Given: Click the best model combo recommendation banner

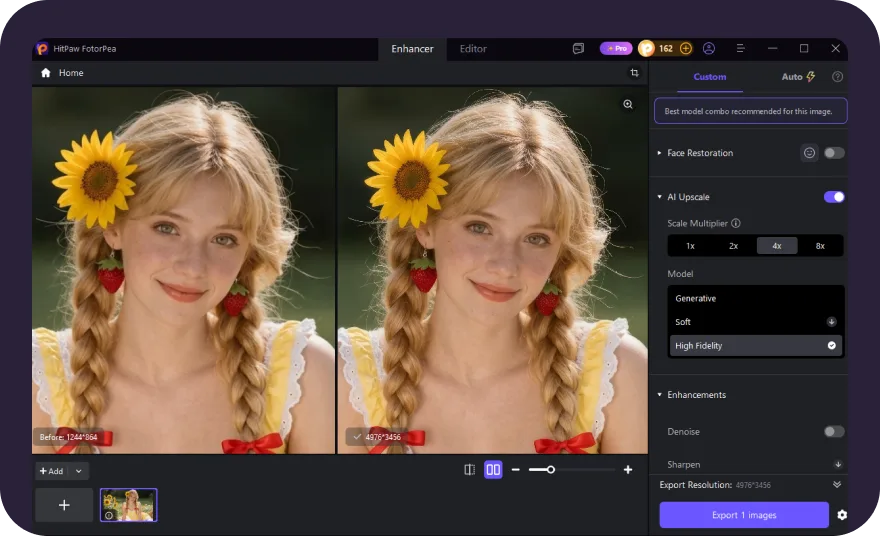Looking at the screenshot, I should [x=750, y=111].
